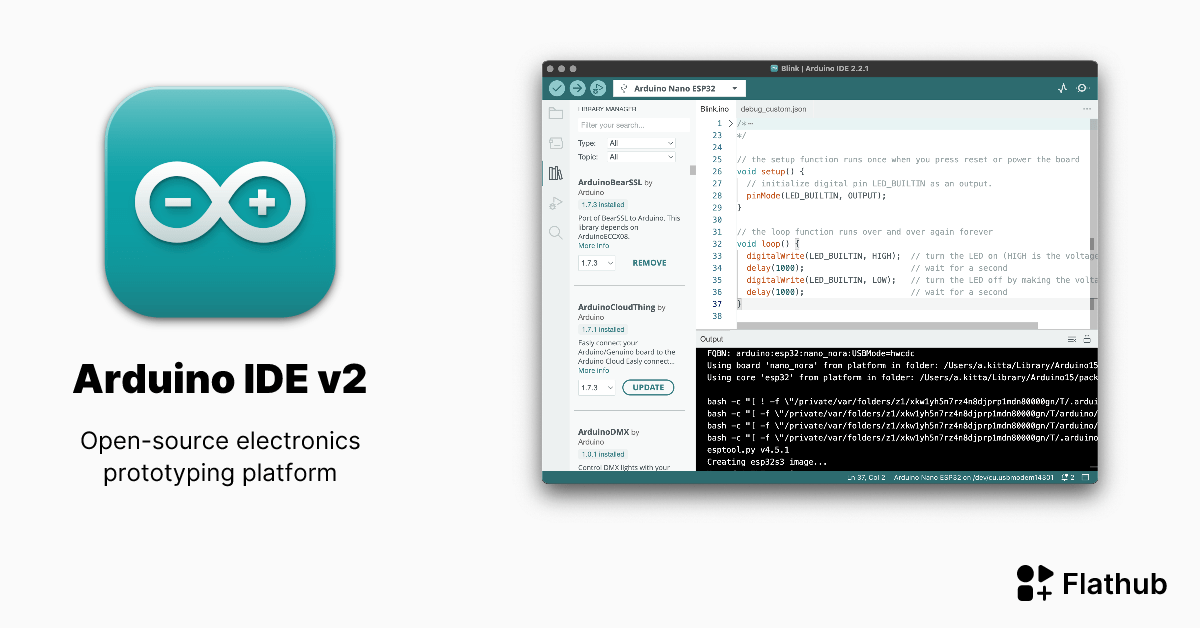Select the Verify sketch checkmark icon

pyautogui.click(x=558, y=87)
